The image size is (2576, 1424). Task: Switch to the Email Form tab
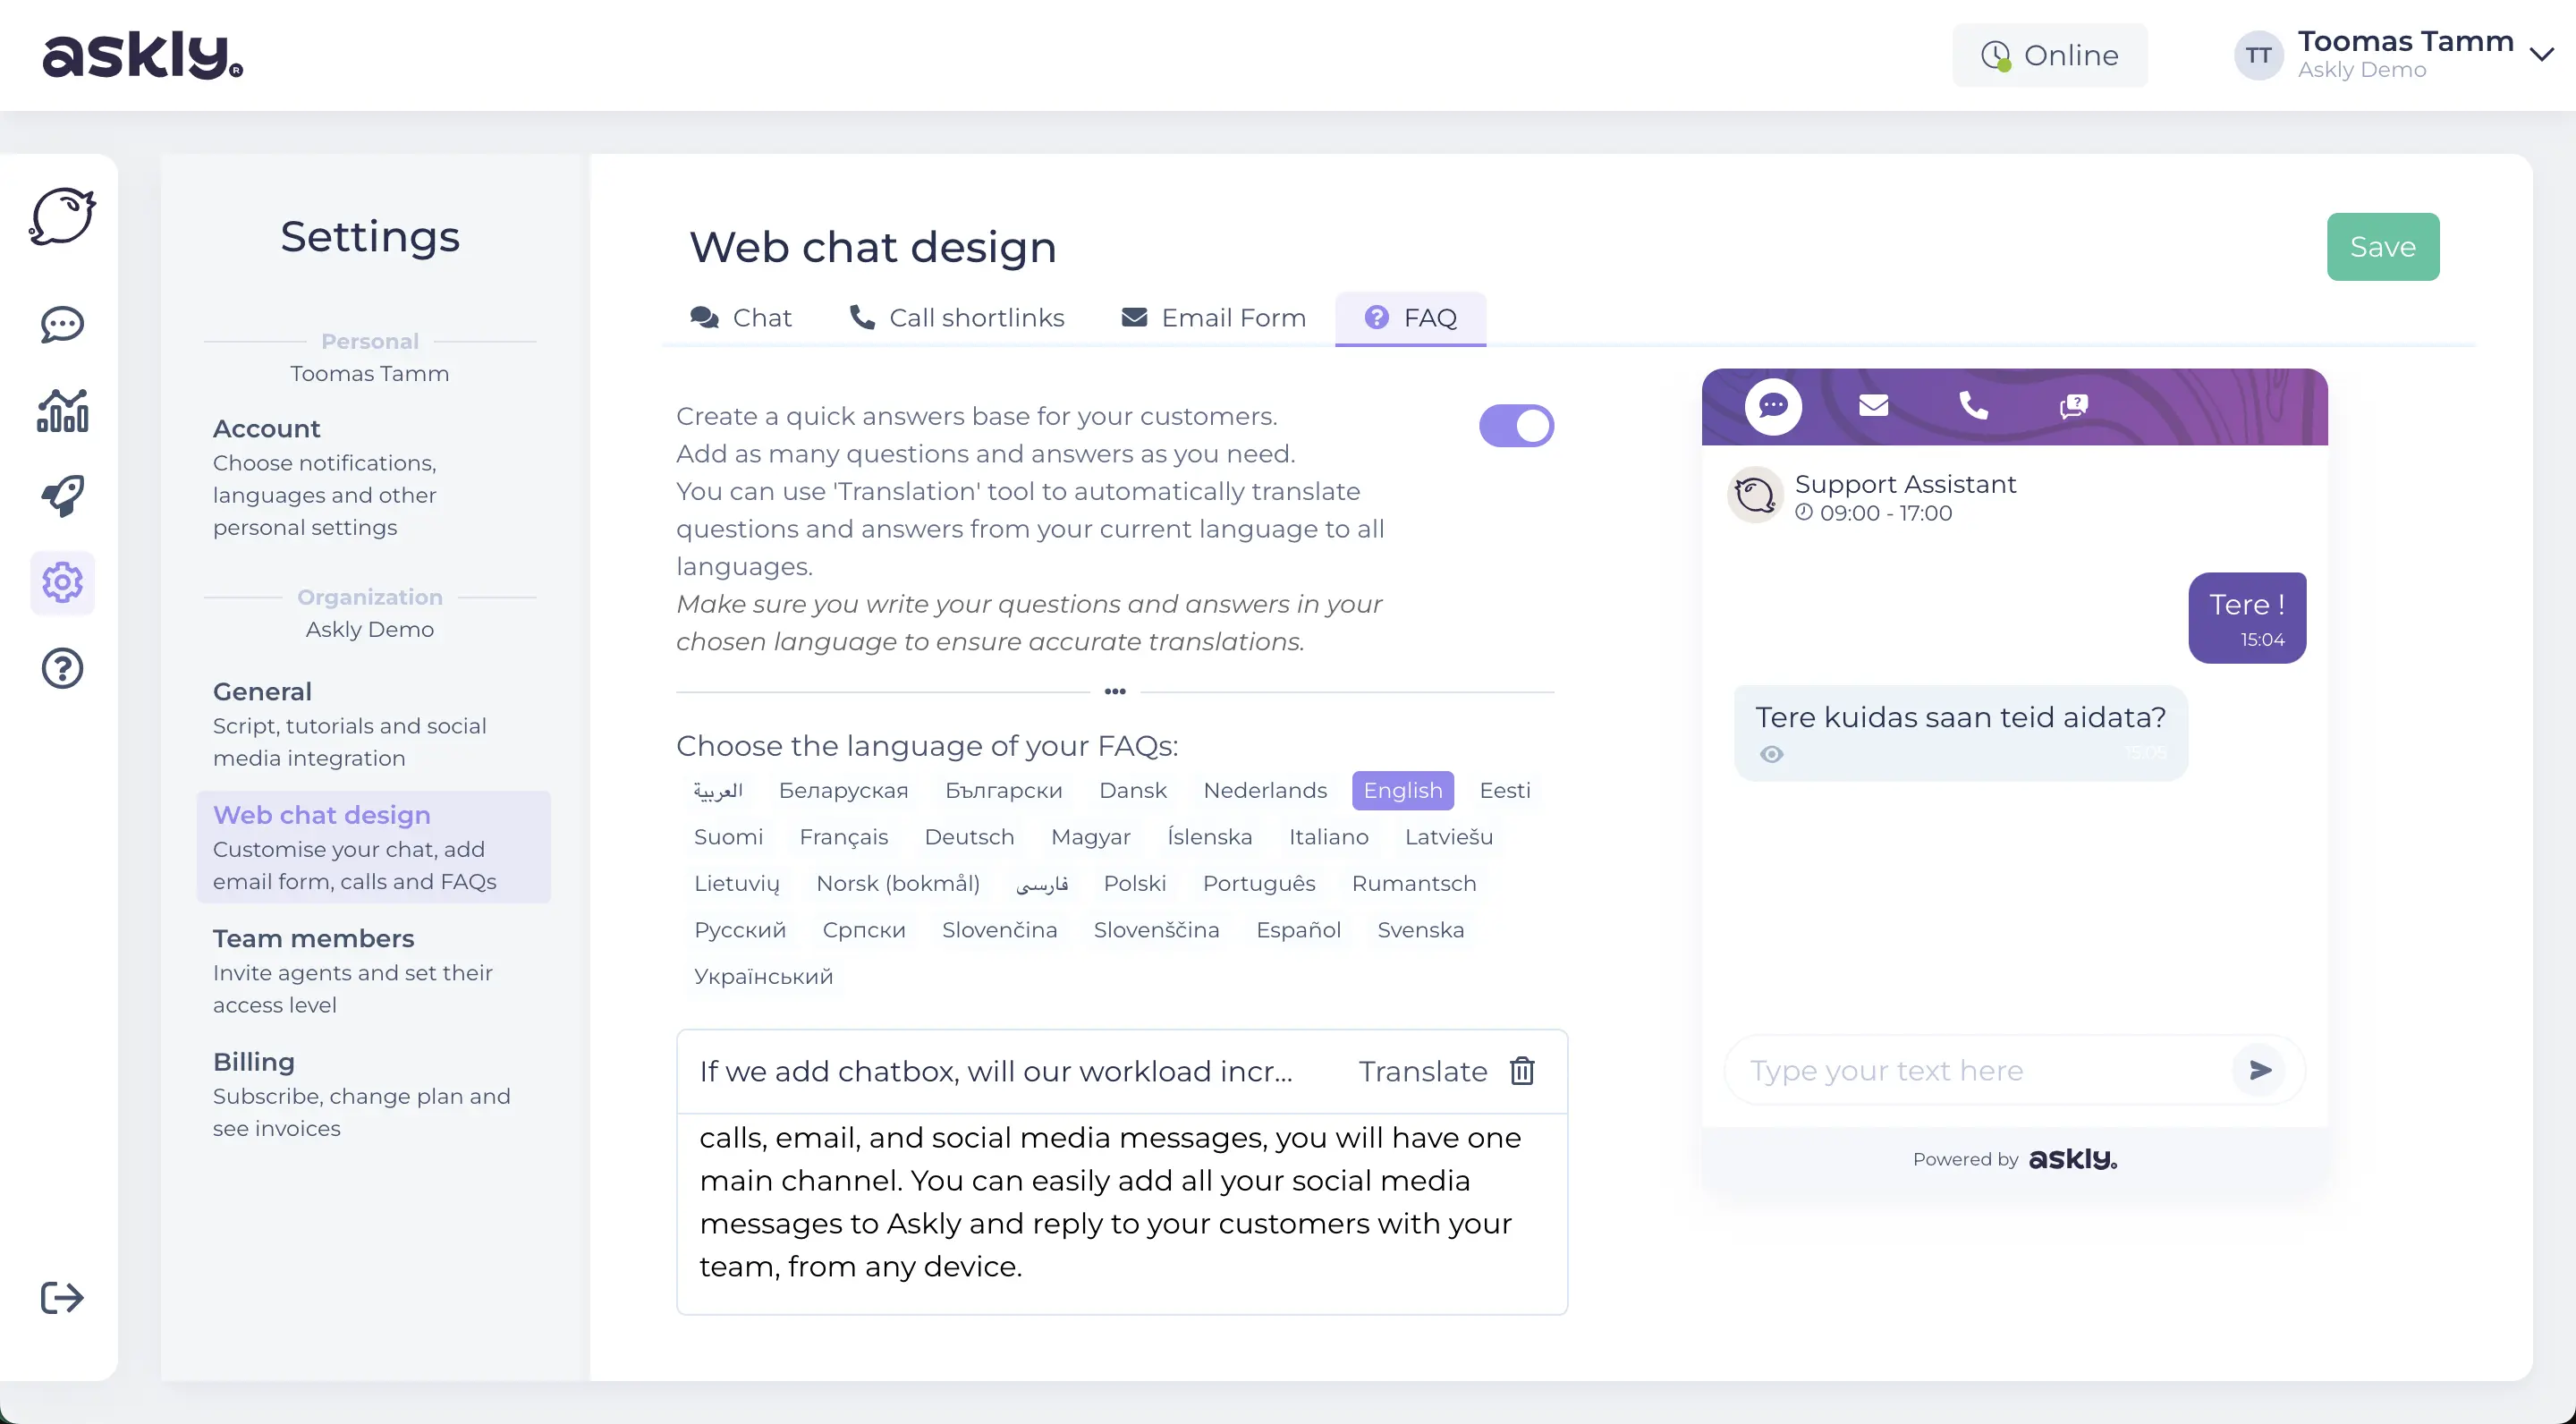(1214, 318)
